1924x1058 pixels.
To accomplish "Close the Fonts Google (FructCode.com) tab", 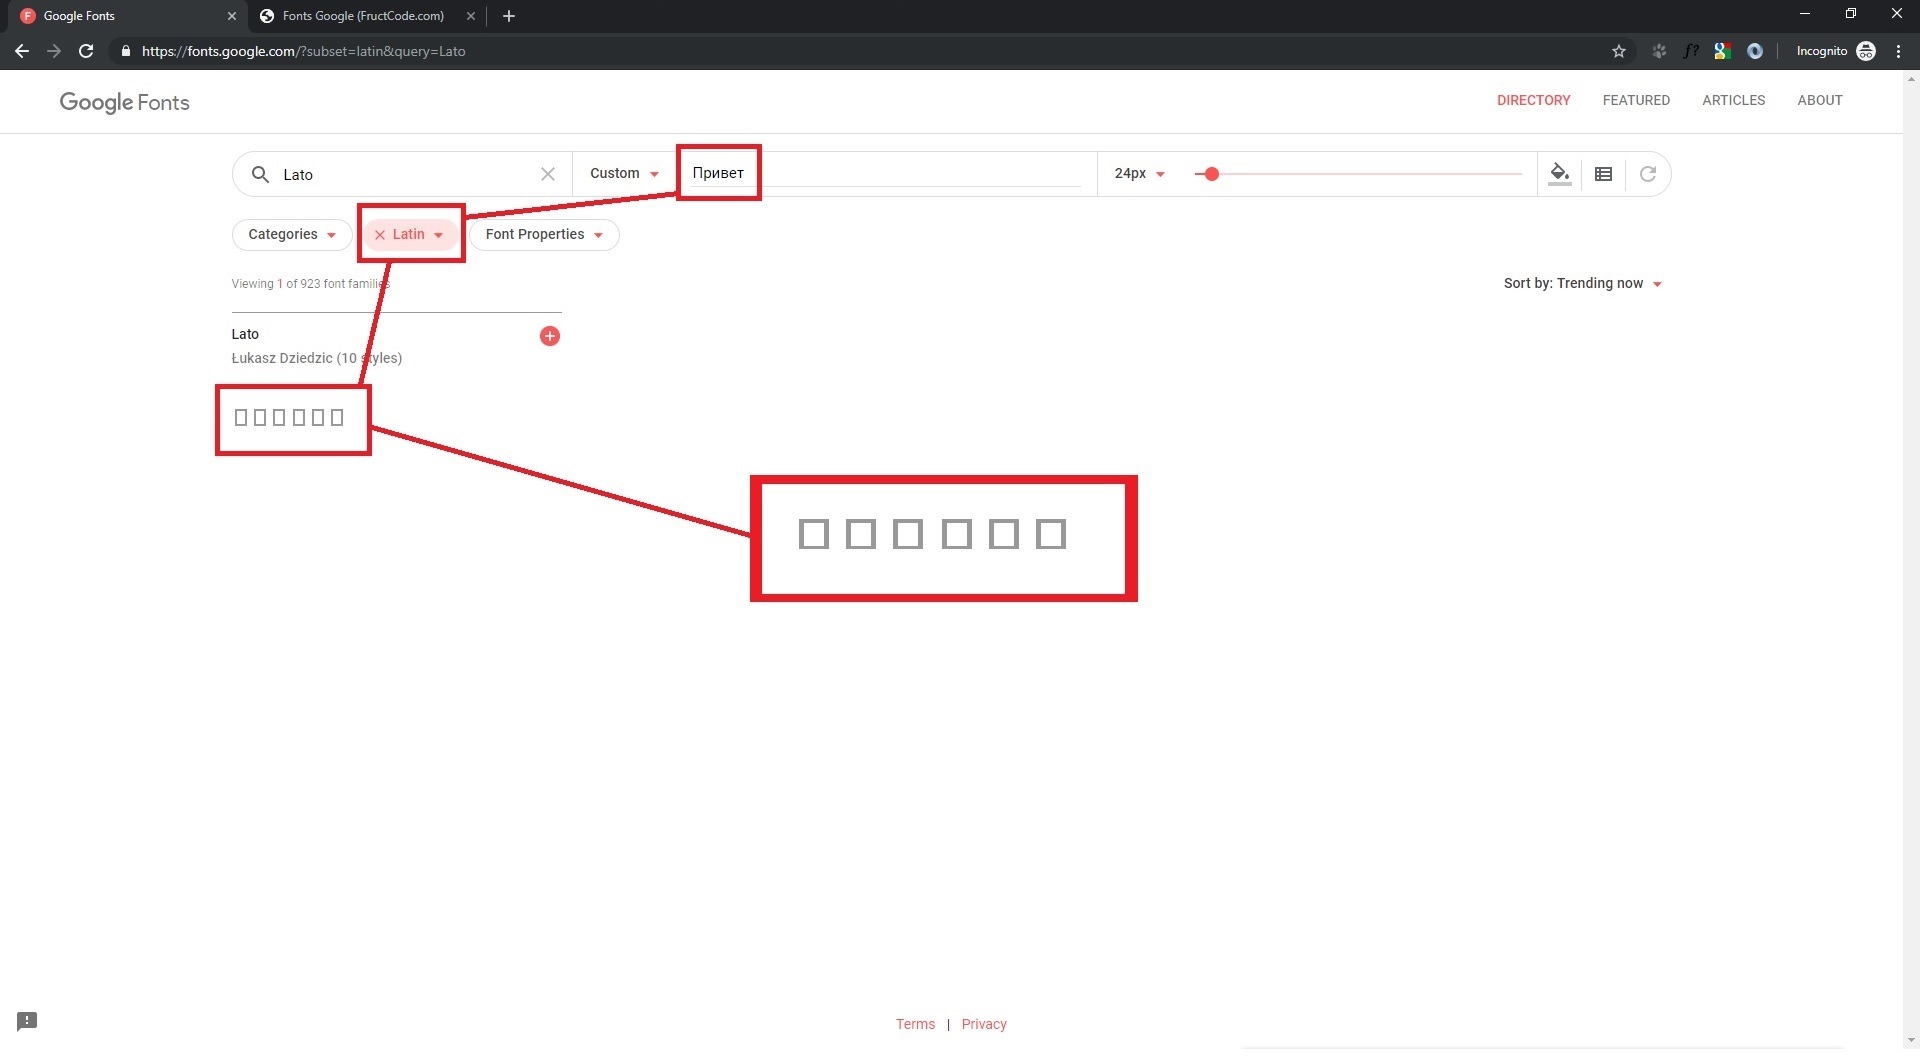I will pyautogui.click(x=472, y=16).
